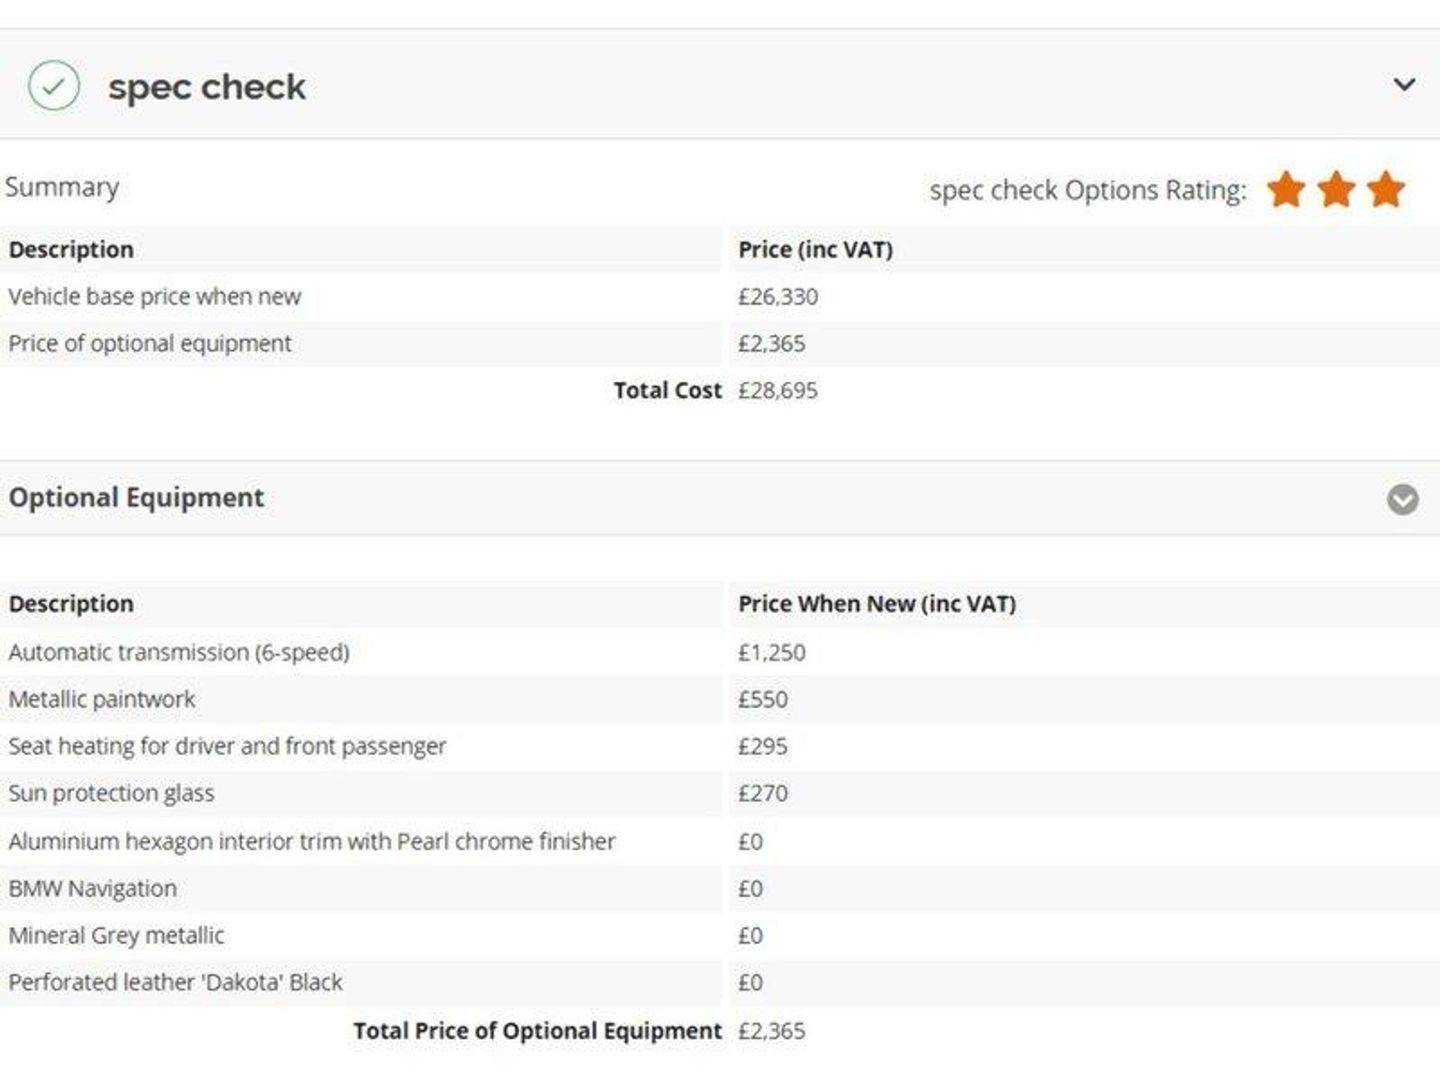Select the Vehicle base price when new row
Screen dimensions: 1440x1080
point(720,297)
